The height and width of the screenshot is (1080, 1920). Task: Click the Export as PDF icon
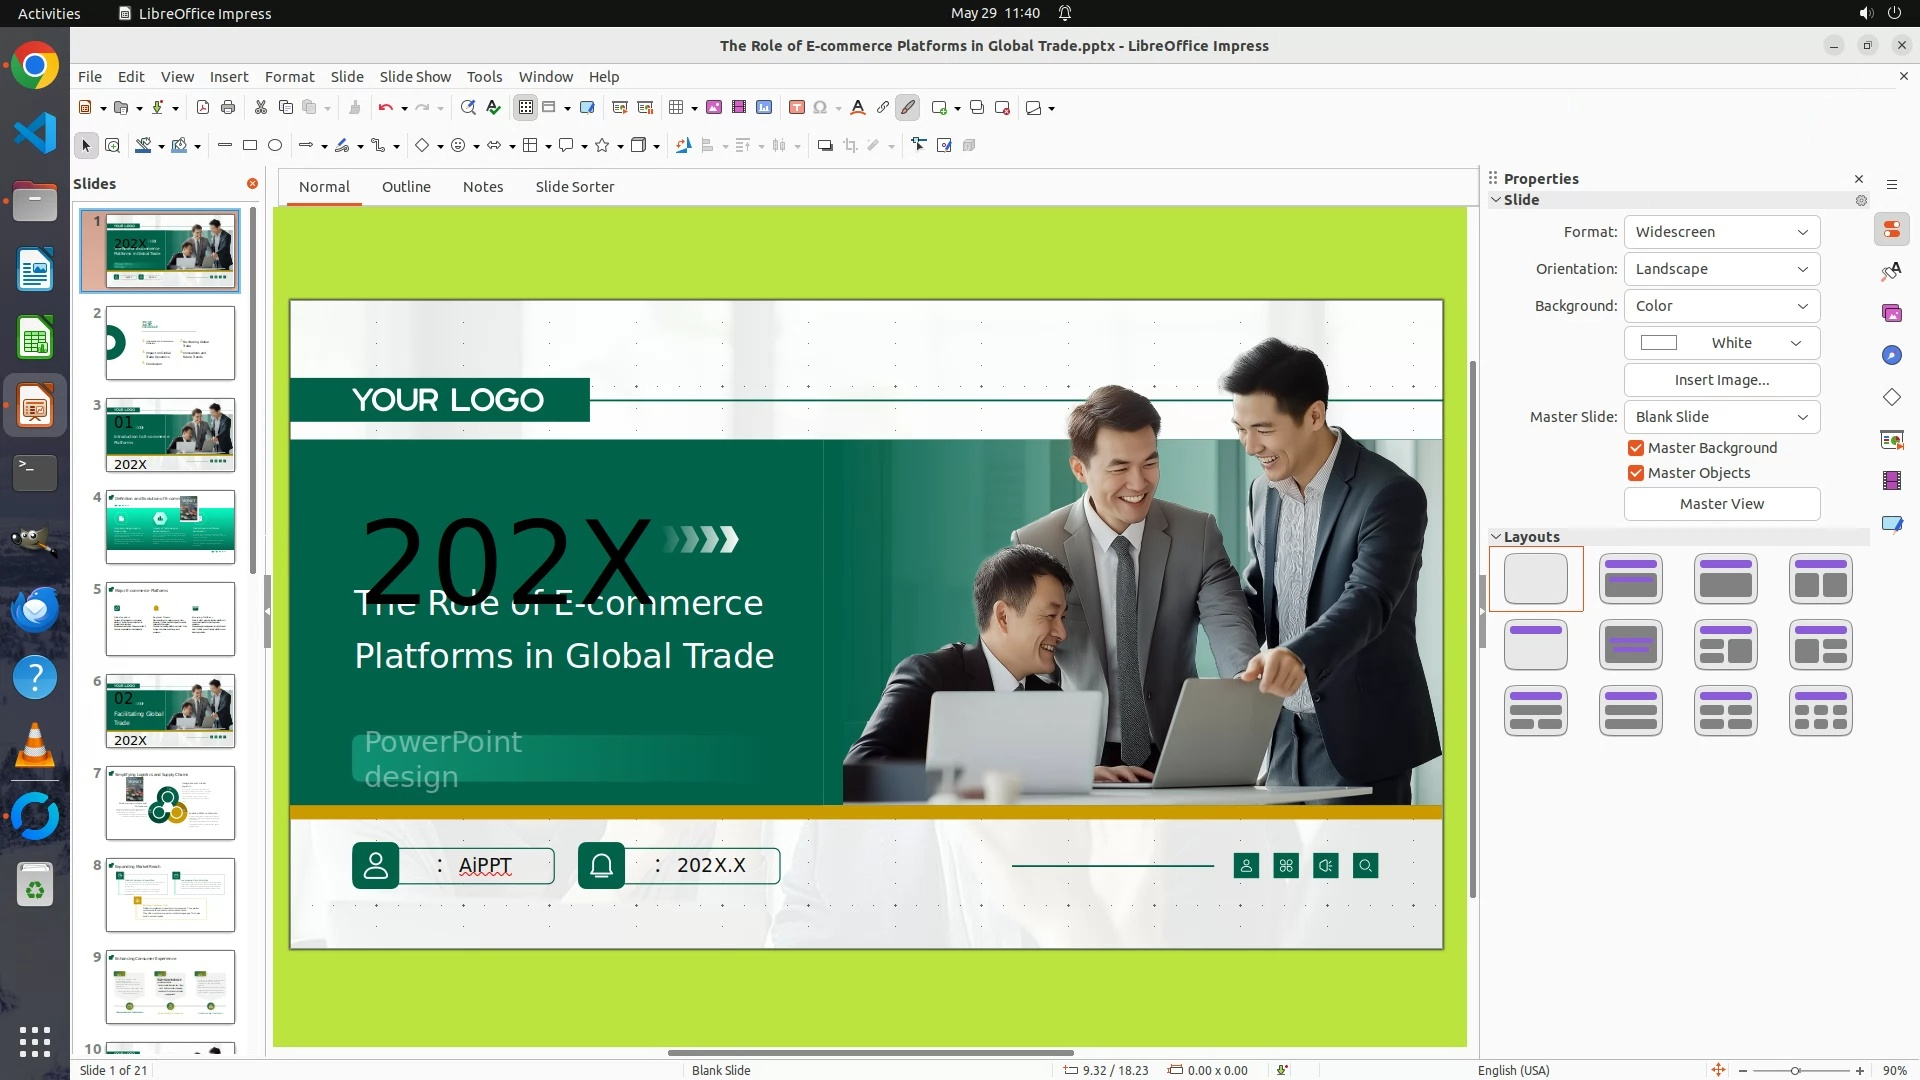pos(203,108)
